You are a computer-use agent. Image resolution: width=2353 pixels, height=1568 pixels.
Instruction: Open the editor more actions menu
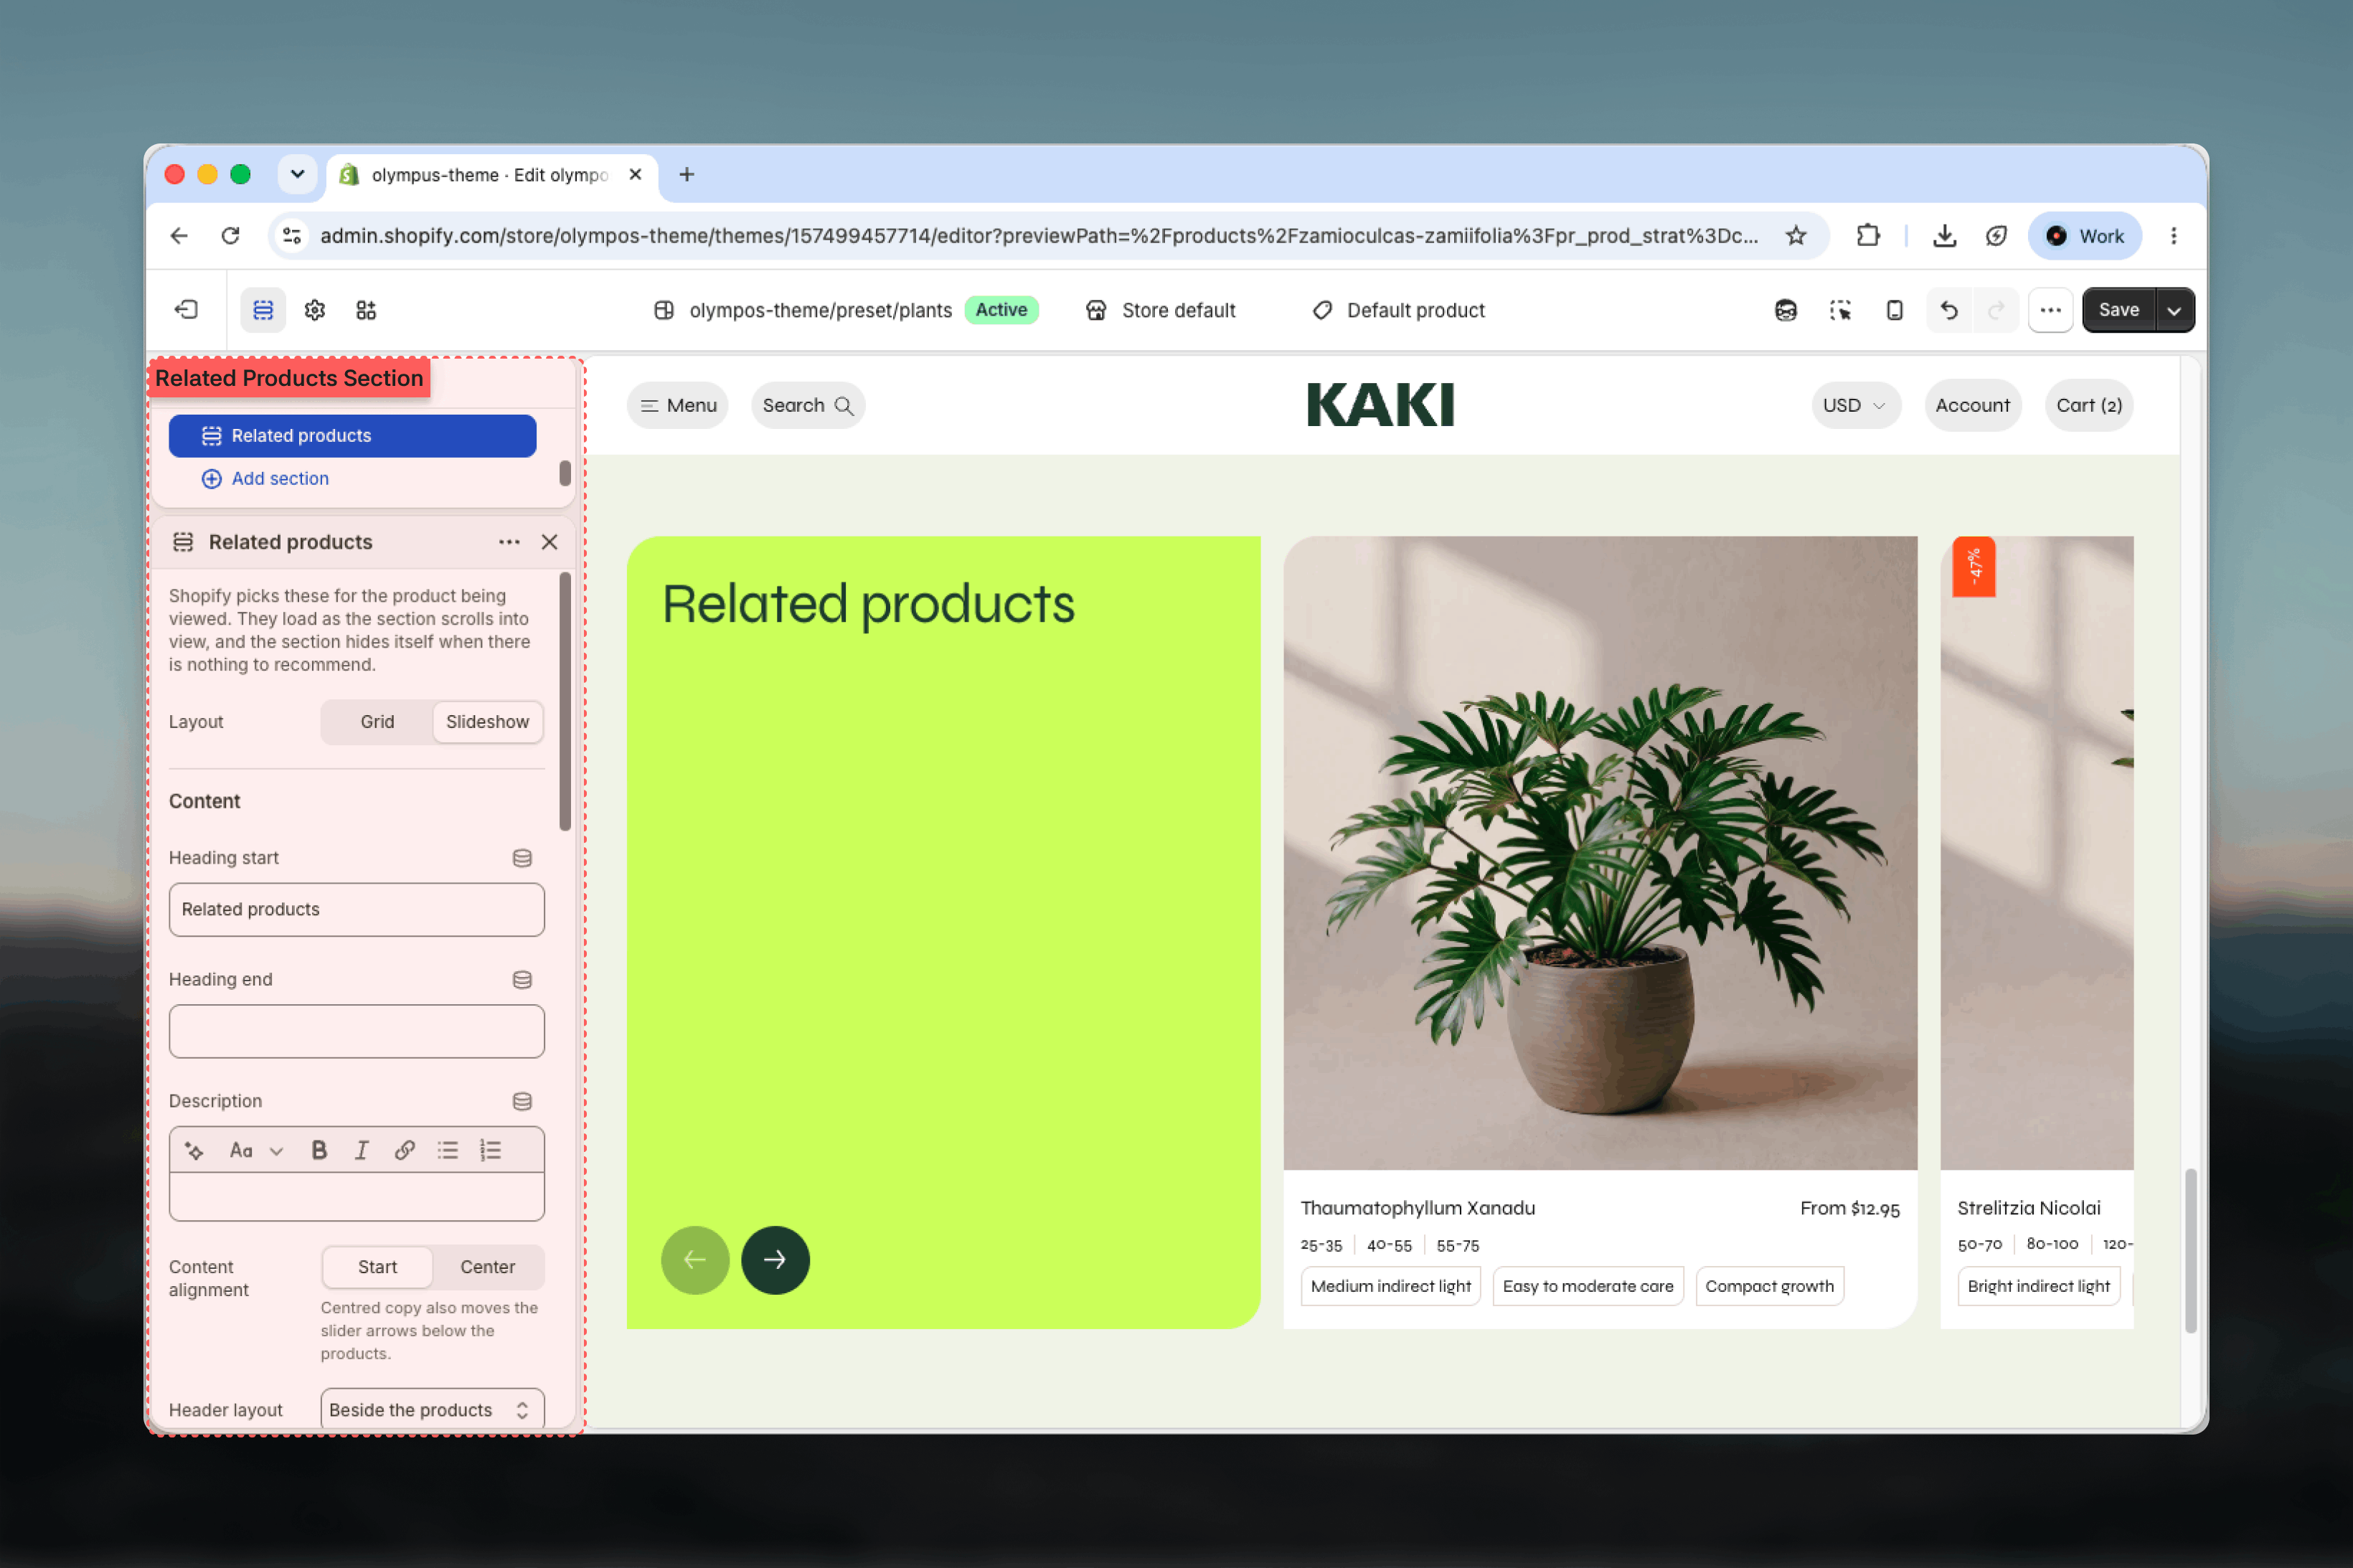(x=2050, y=310)
